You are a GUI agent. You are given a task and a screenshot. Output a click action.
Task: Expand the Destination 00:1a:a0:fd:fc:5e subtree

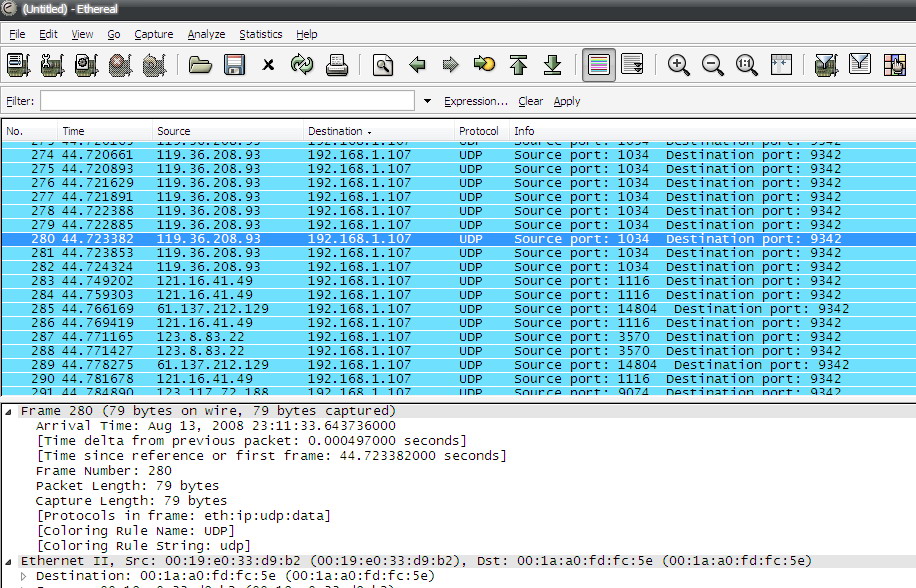26,576
